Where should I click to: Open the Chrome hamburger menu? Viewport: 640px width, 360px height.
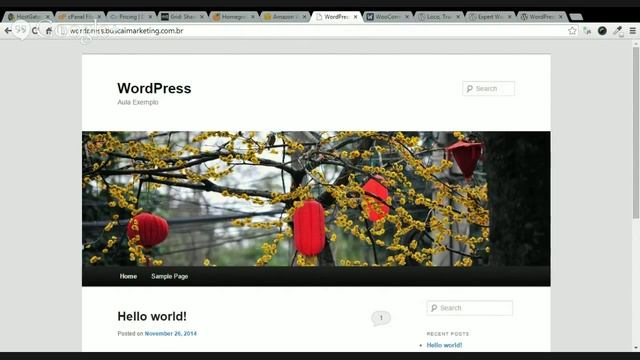(633, 31)
